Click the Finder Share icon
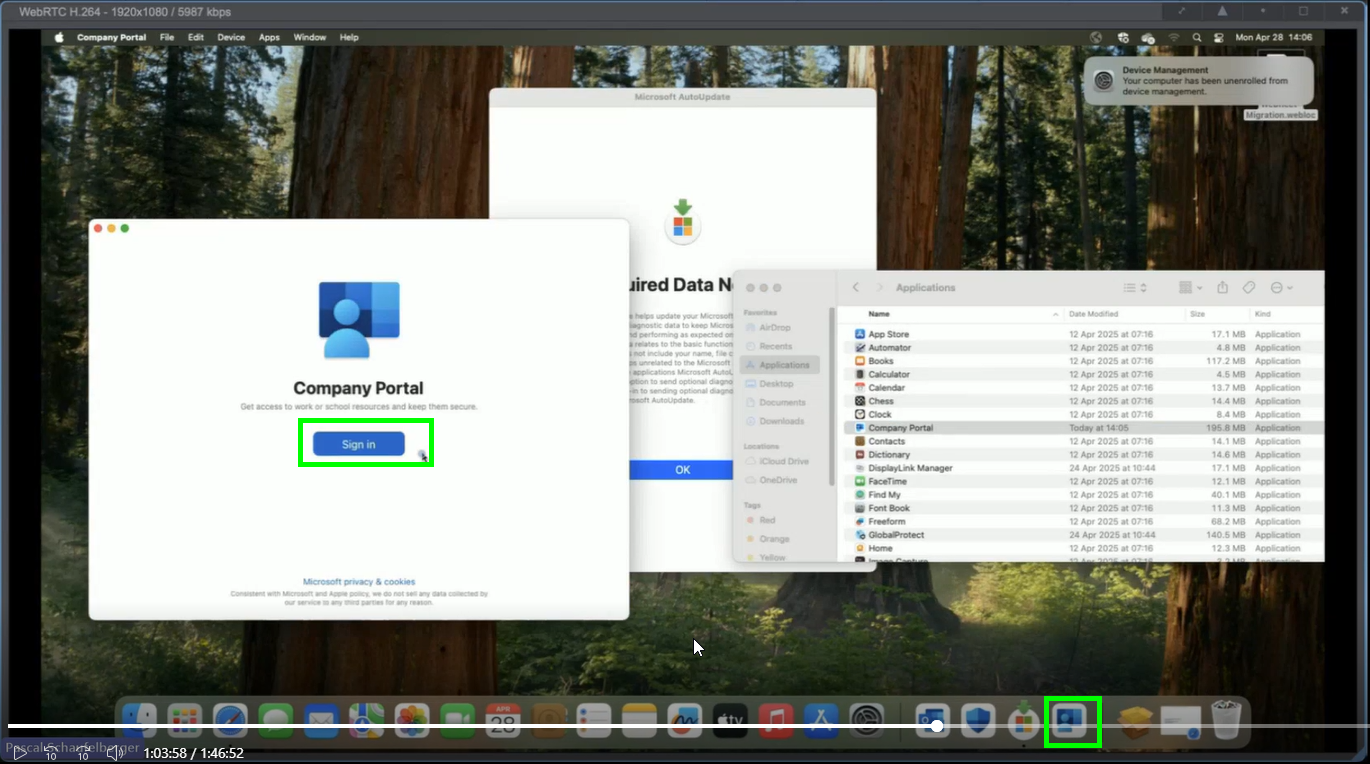Image resolution: width=1370 pixels, height=764 pixels. 1222,288
